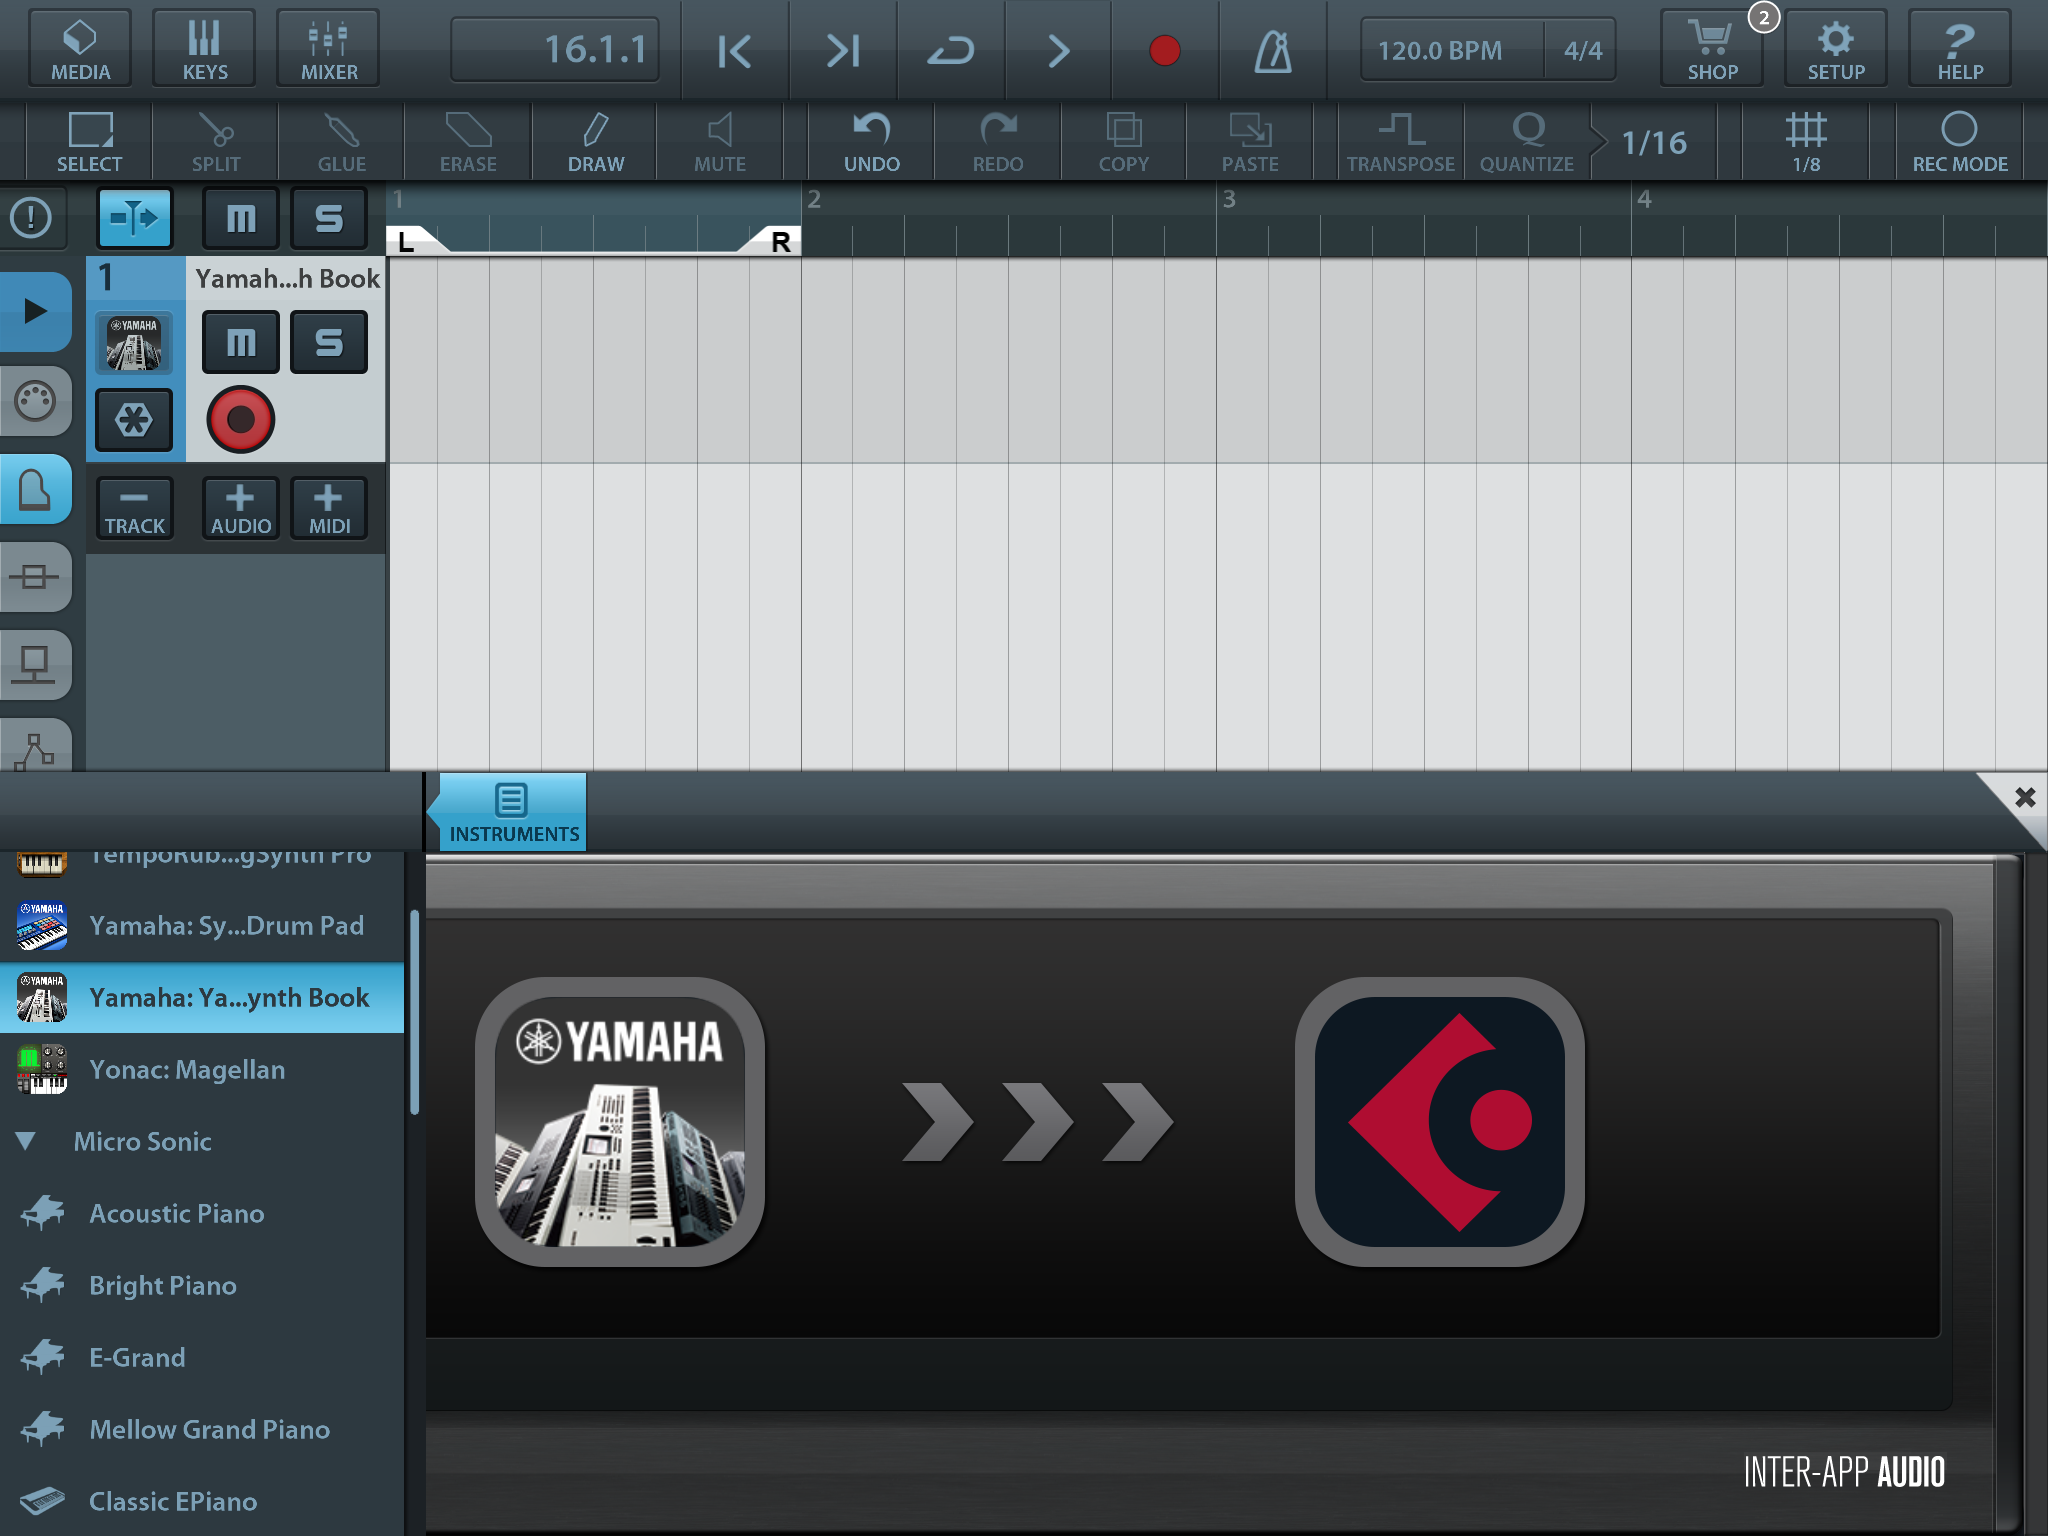Start recording with the transport record button

[1164, 50]
